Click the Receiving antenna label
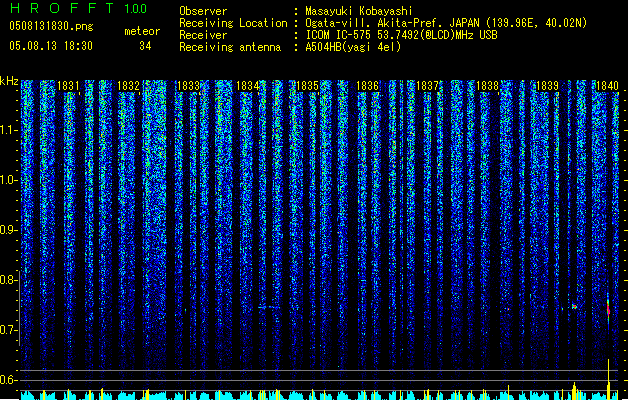The image size is (629, 400). [x=230, y=47]
